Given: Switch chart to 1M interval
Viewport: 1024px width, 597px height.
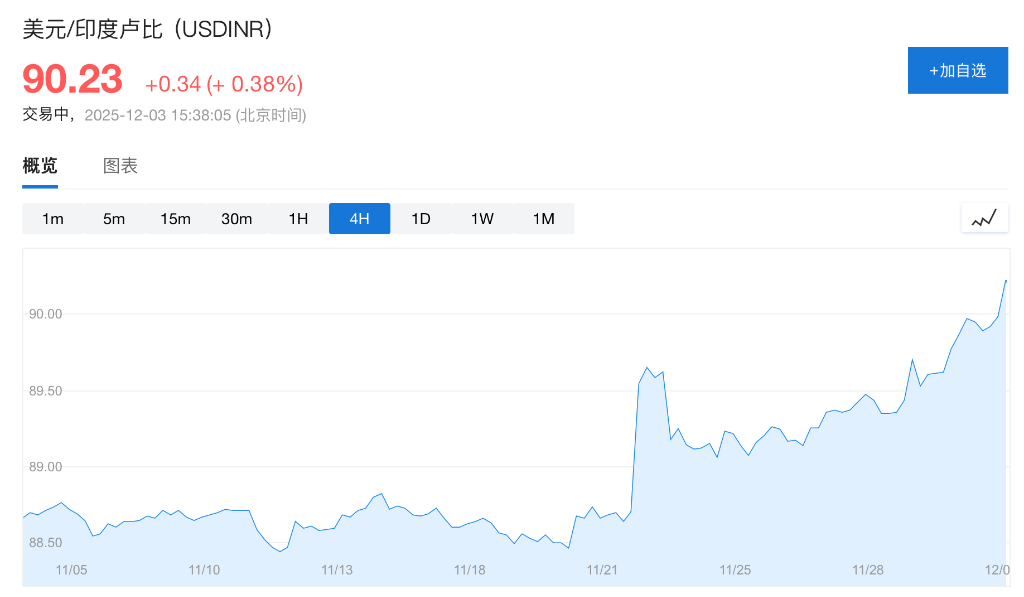Looking at the screenshot, I should 543,219.
